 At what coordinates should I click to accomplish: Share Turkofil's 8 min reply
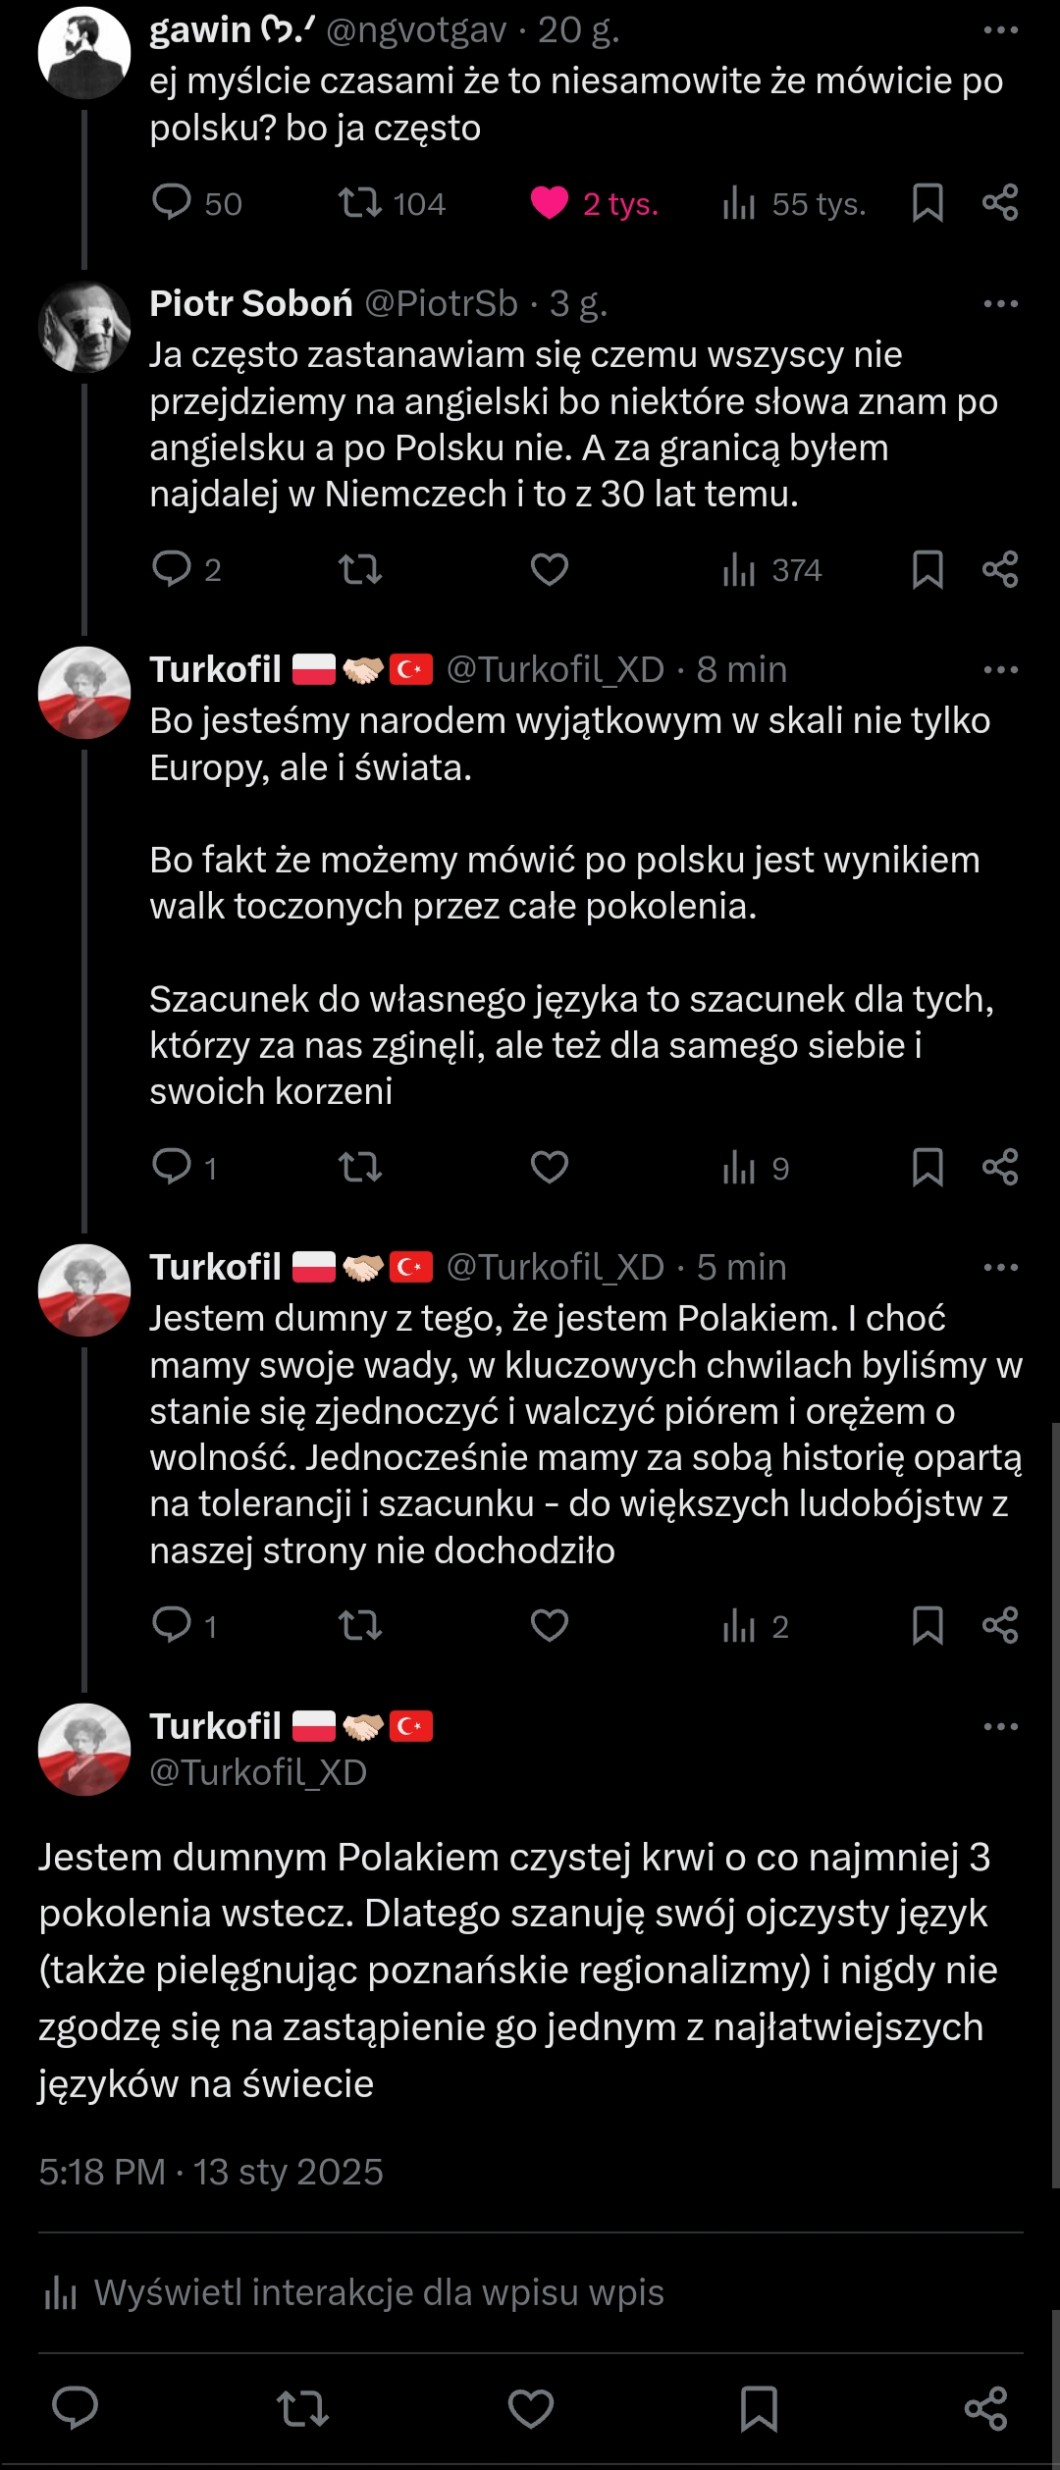click(1000, 1167)
